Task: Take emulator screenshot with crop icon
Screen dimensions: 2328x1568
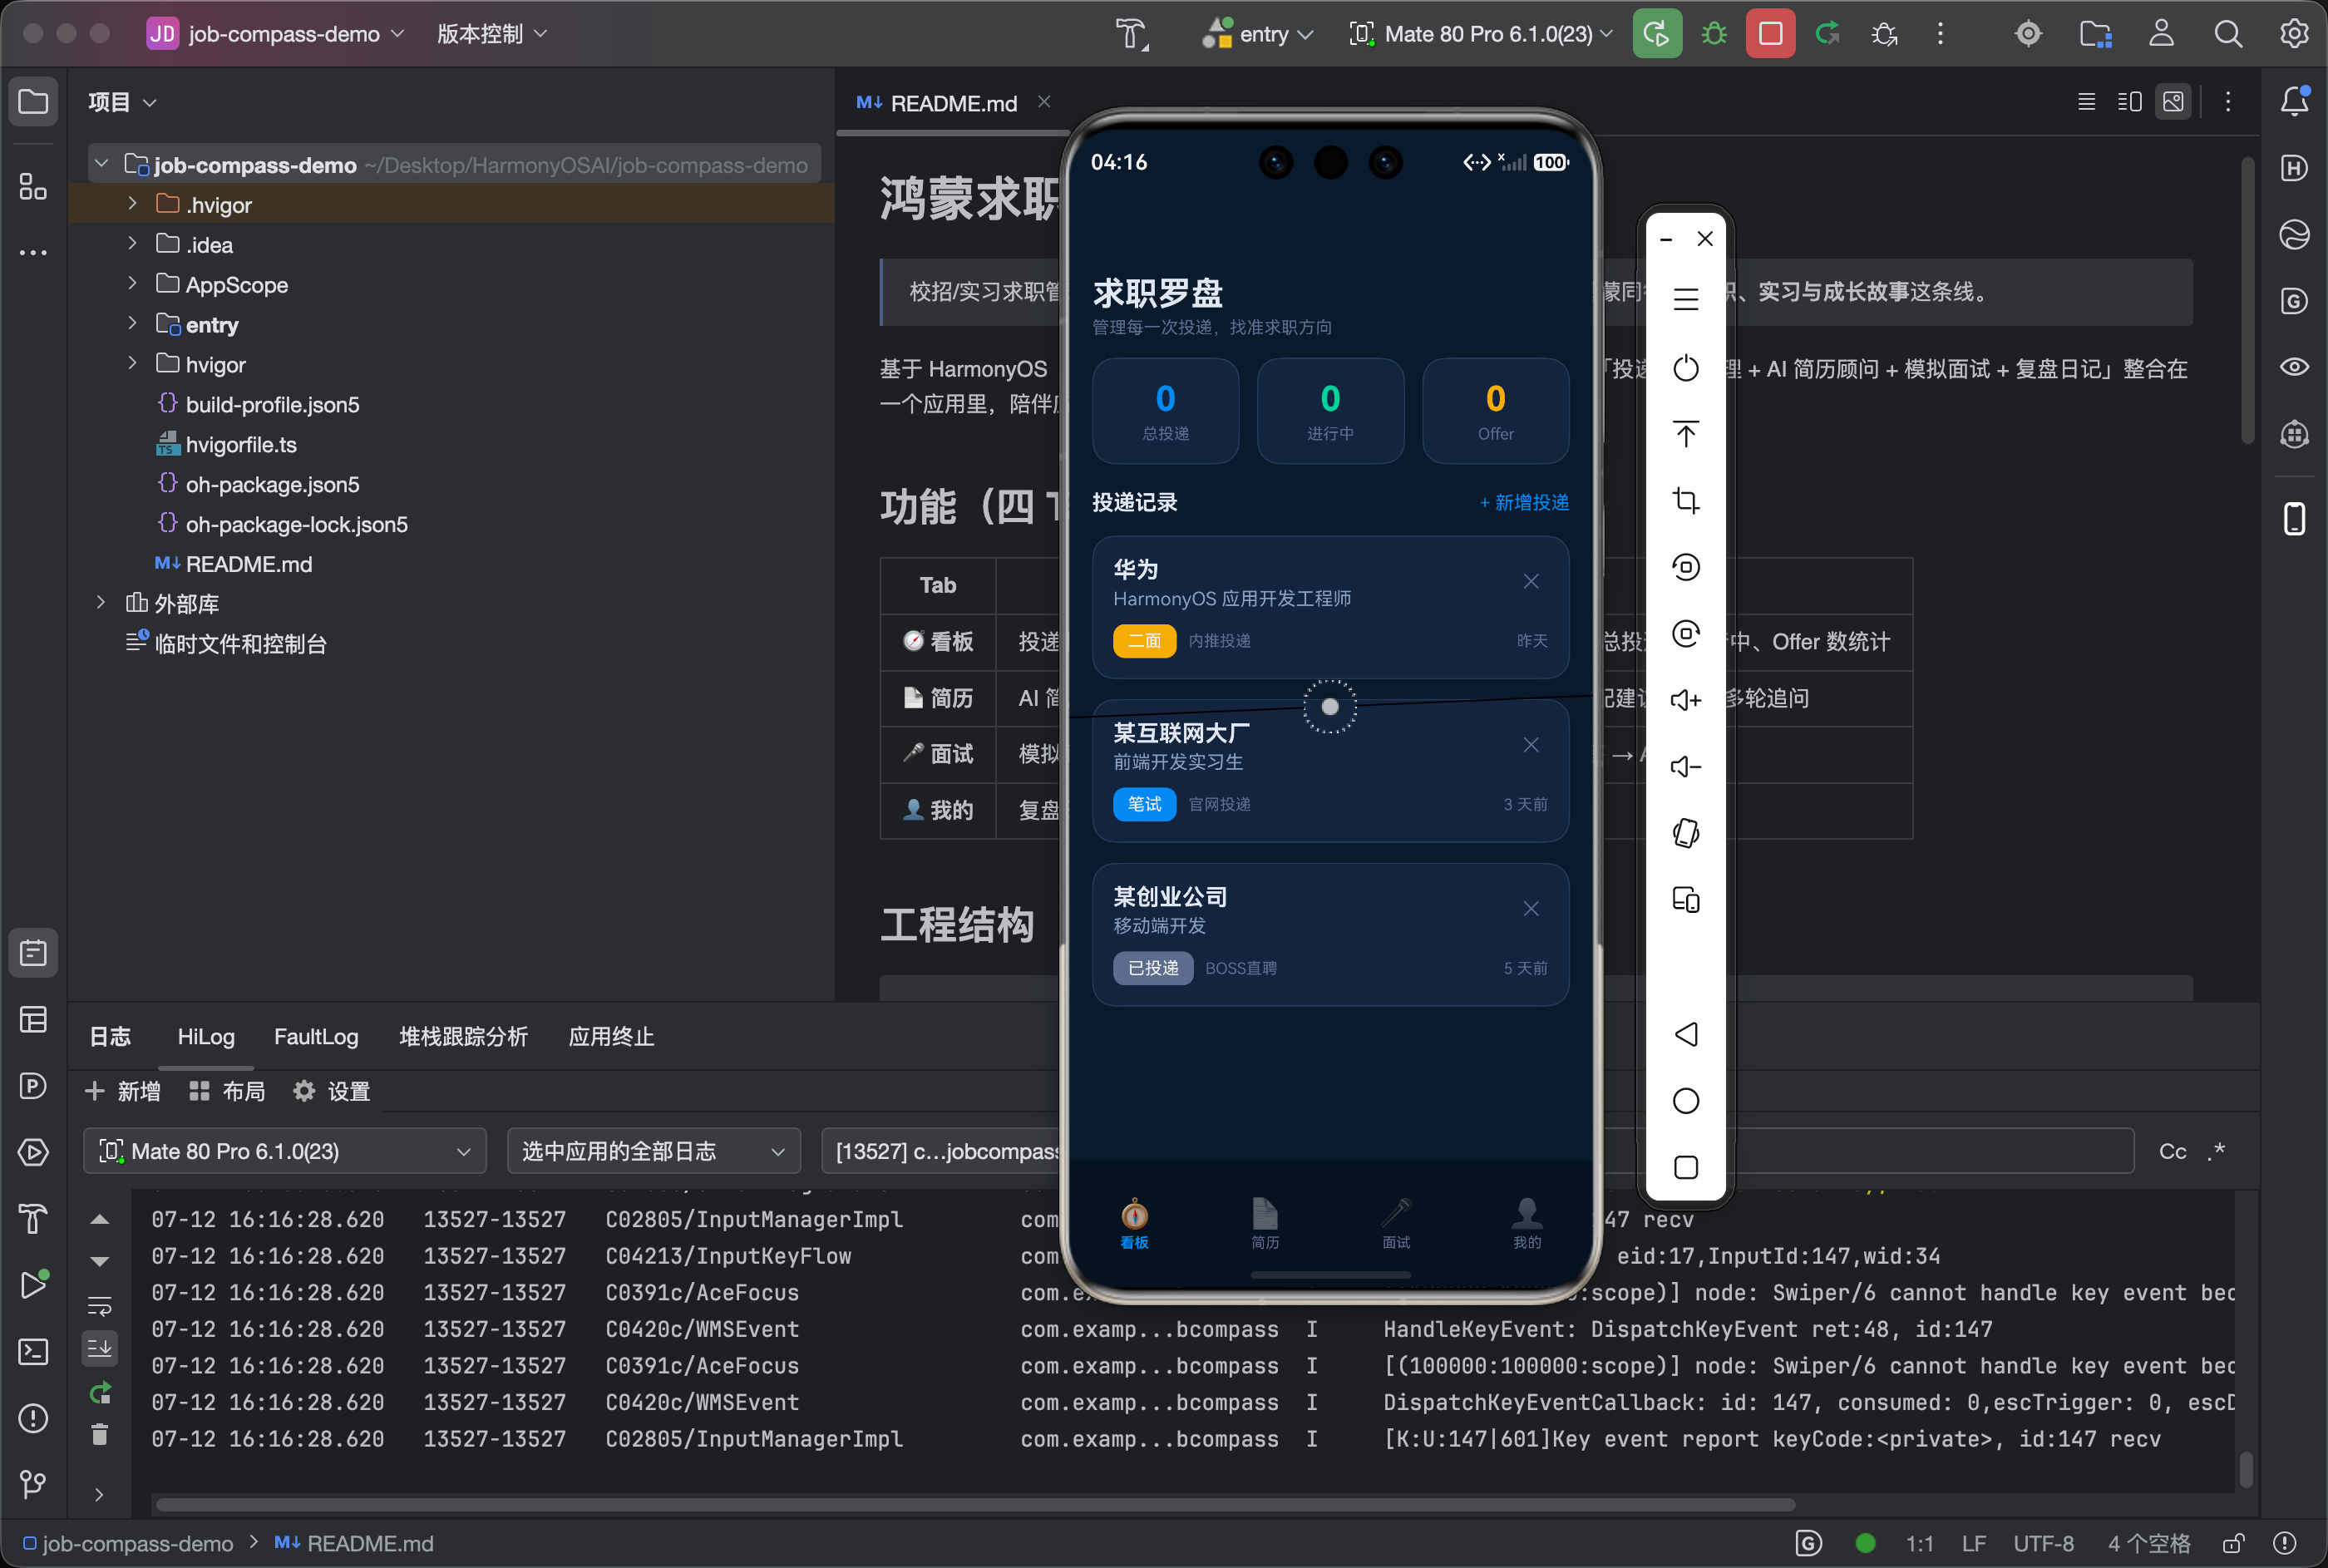Action: (1686, 500)
